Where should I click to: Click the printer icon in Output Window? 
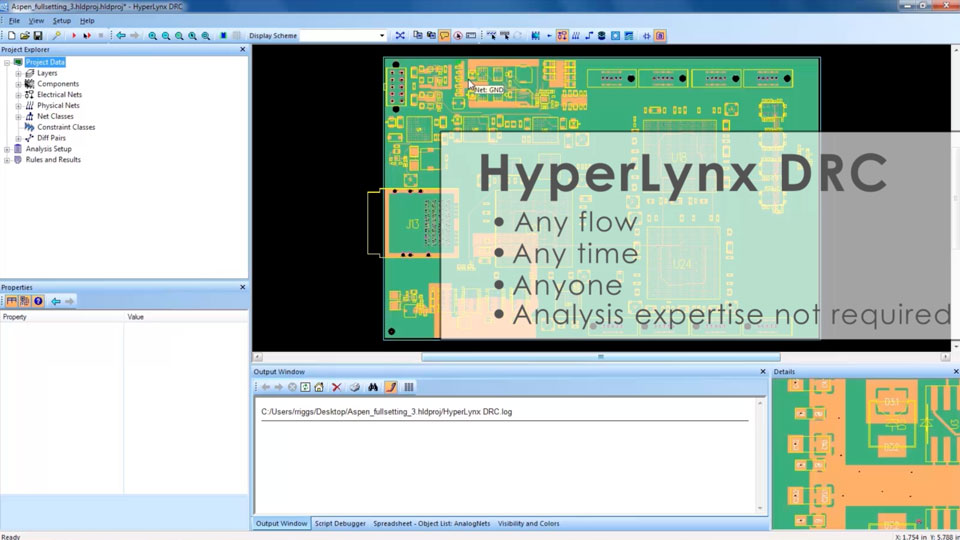pyautogui.click(x=354, y=387)
